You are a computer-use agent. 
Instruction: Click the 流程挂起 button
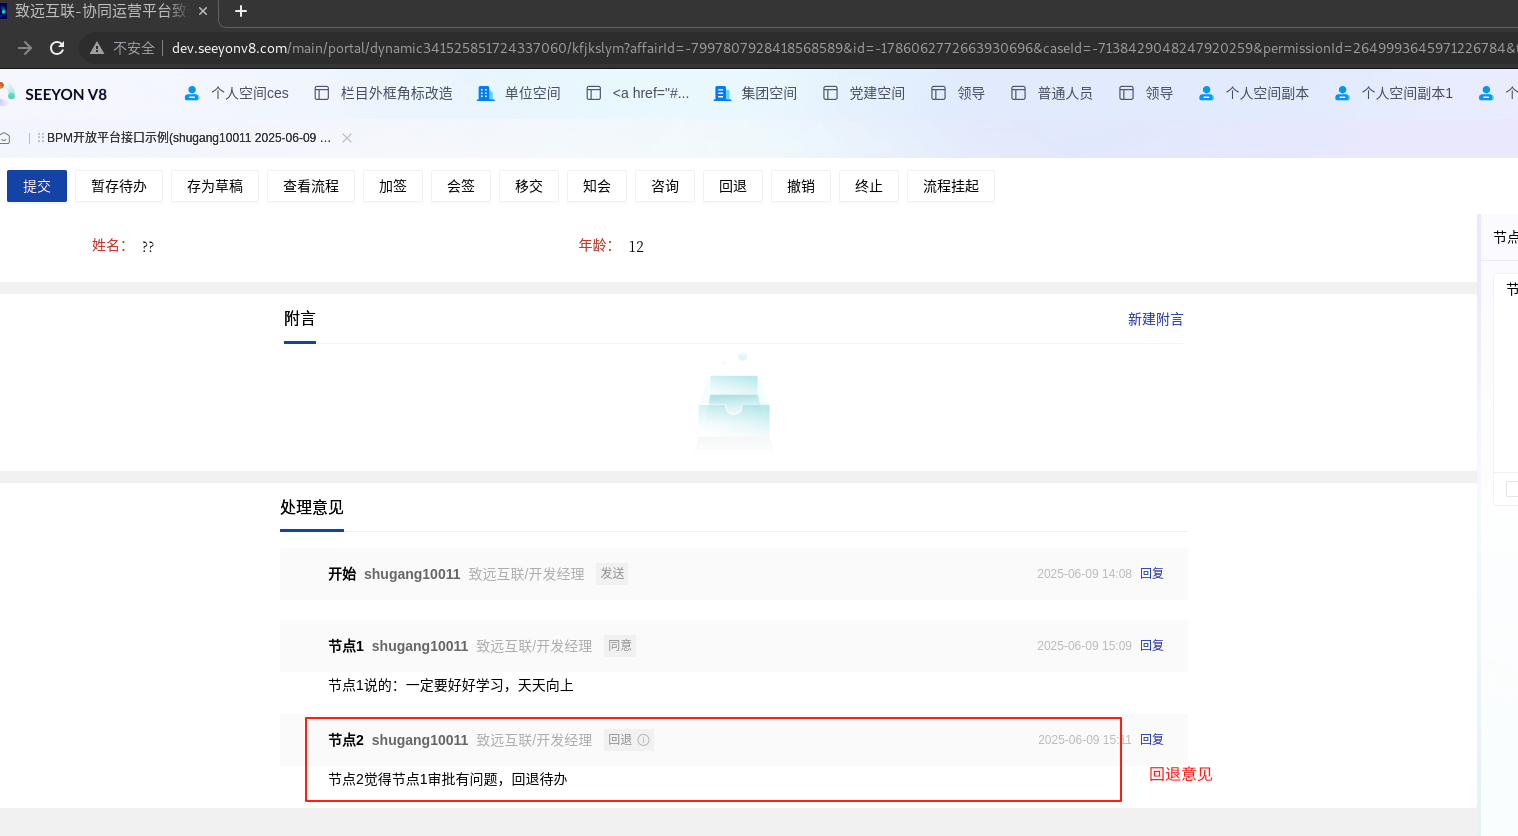(950, 186)
